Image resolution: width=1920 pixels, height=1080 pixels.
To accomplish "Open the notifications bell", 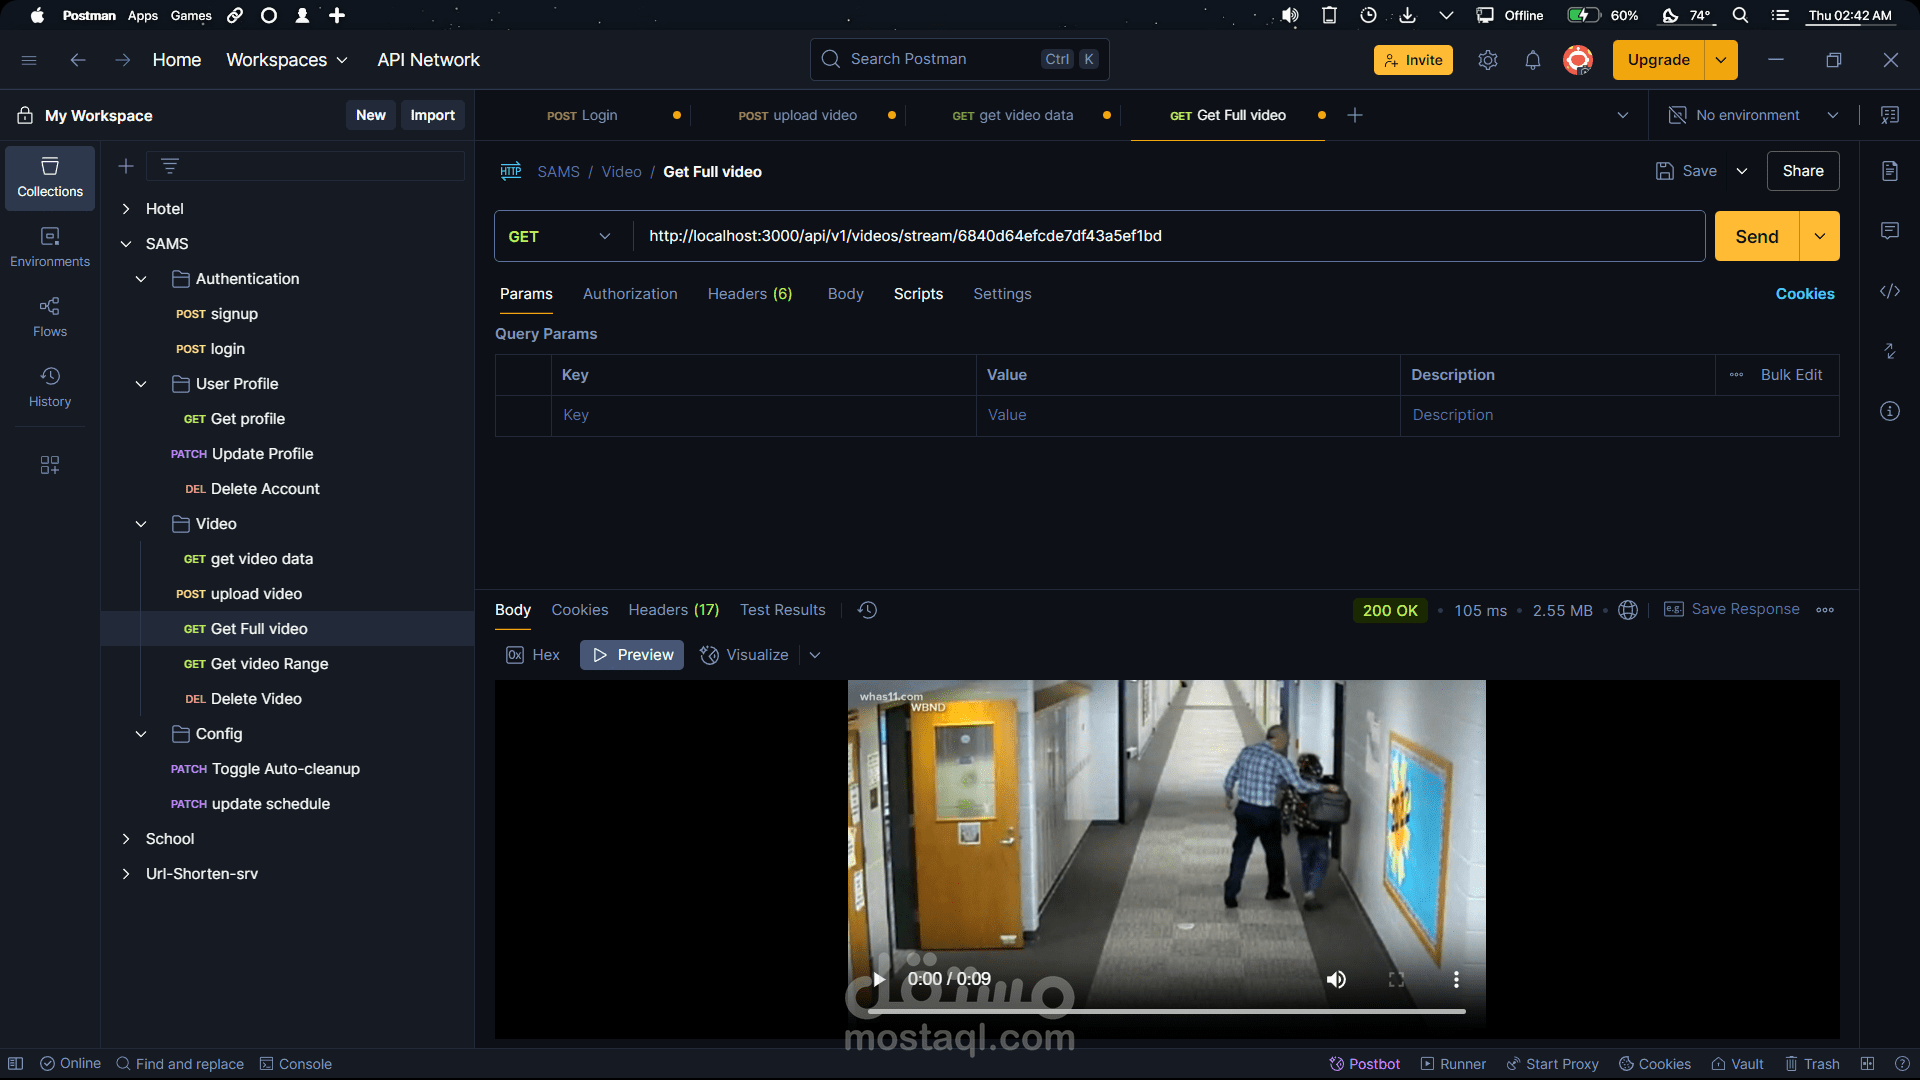I will [1533, 60].
